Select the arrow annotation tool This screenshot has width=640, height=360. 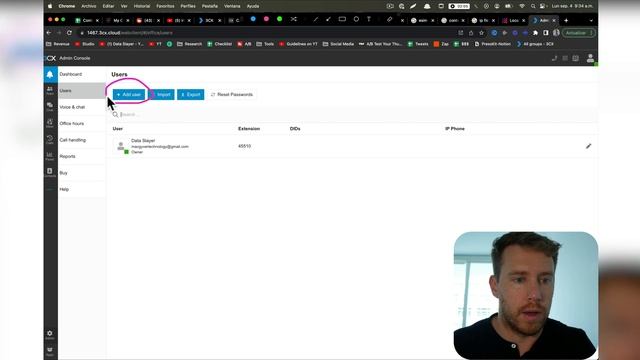coord(328,19)
